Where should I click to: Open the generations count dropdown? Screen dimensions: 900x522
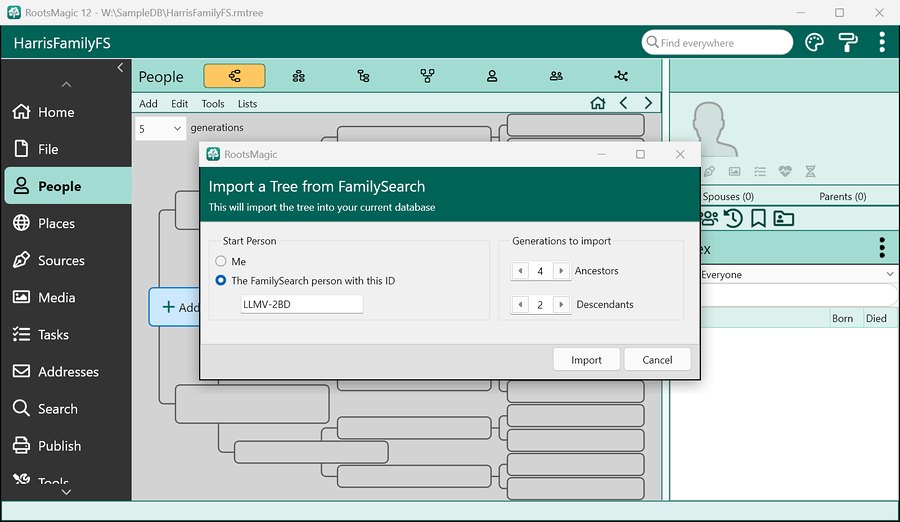tap(160, 129)
